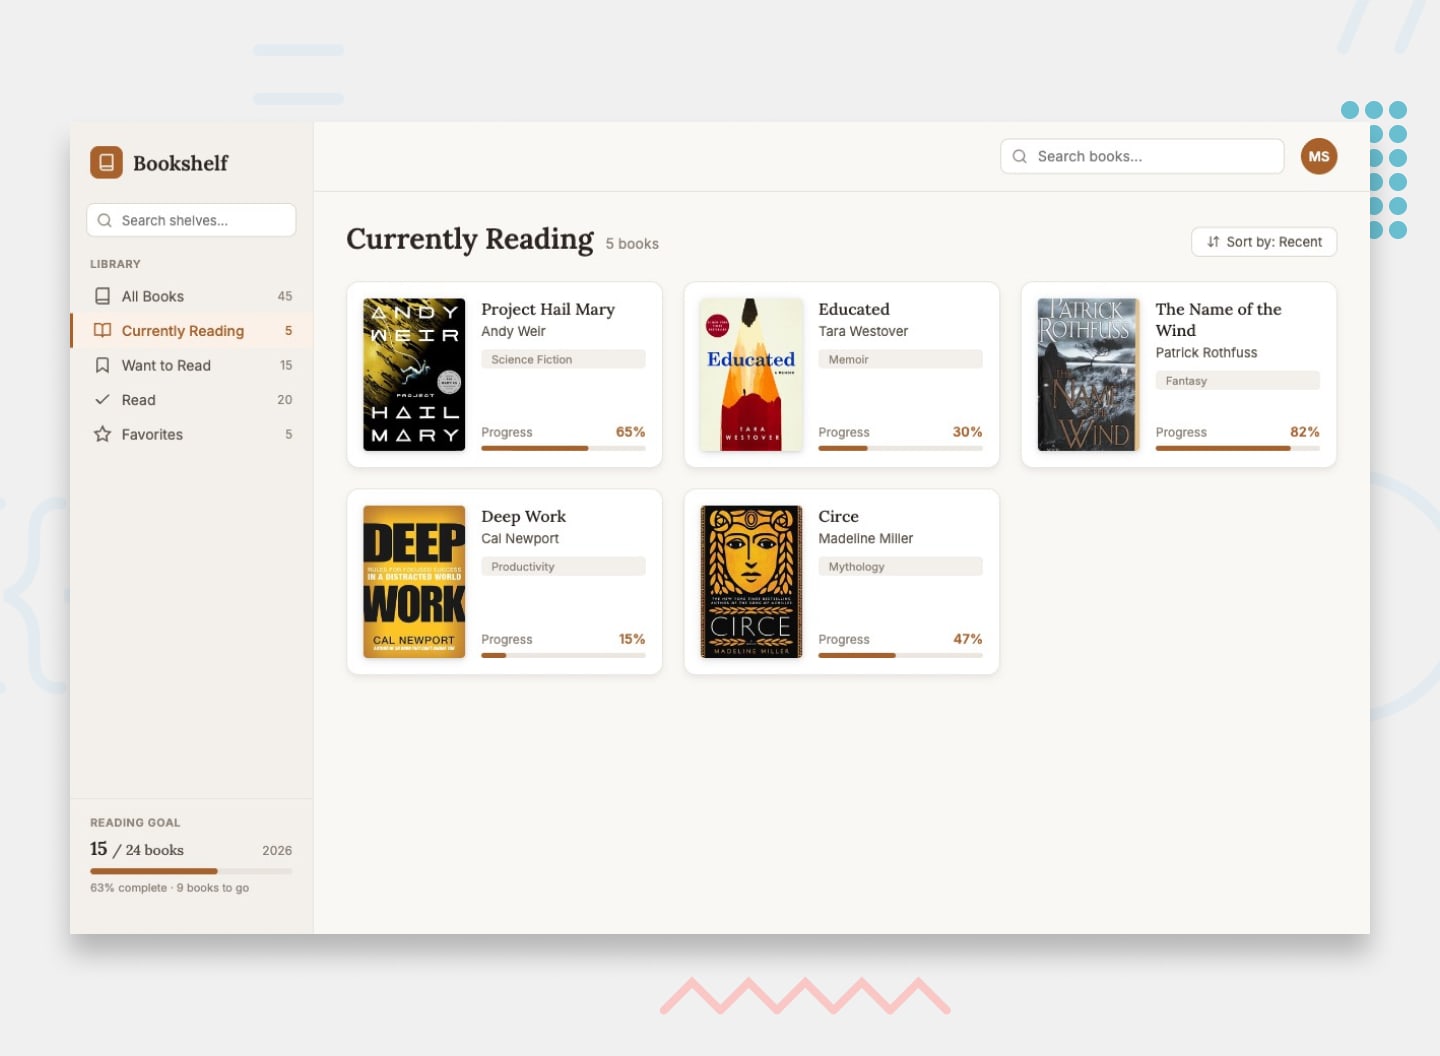Click the Circe progress bar
The height and width of the screenshot is (1056, 1440).
[900, 655]
